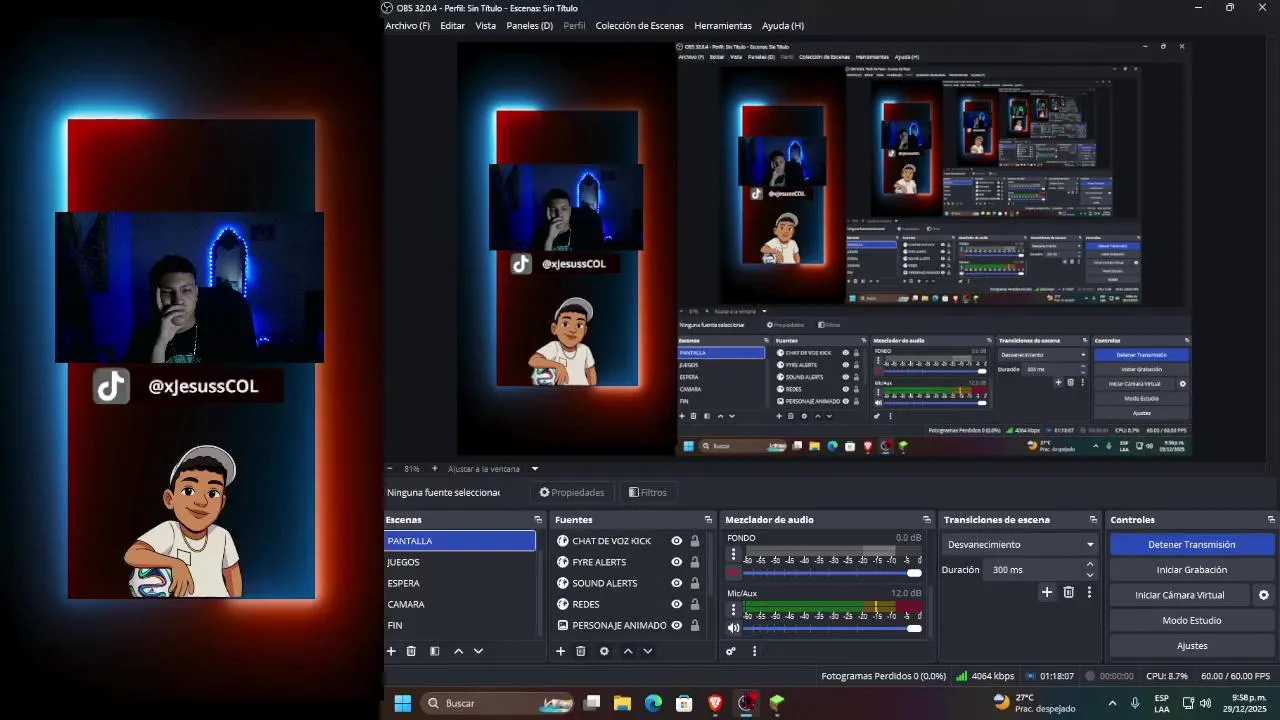Open Paneles menu
Viewport: 1280px width, 720px height.
tap(529, 26)
